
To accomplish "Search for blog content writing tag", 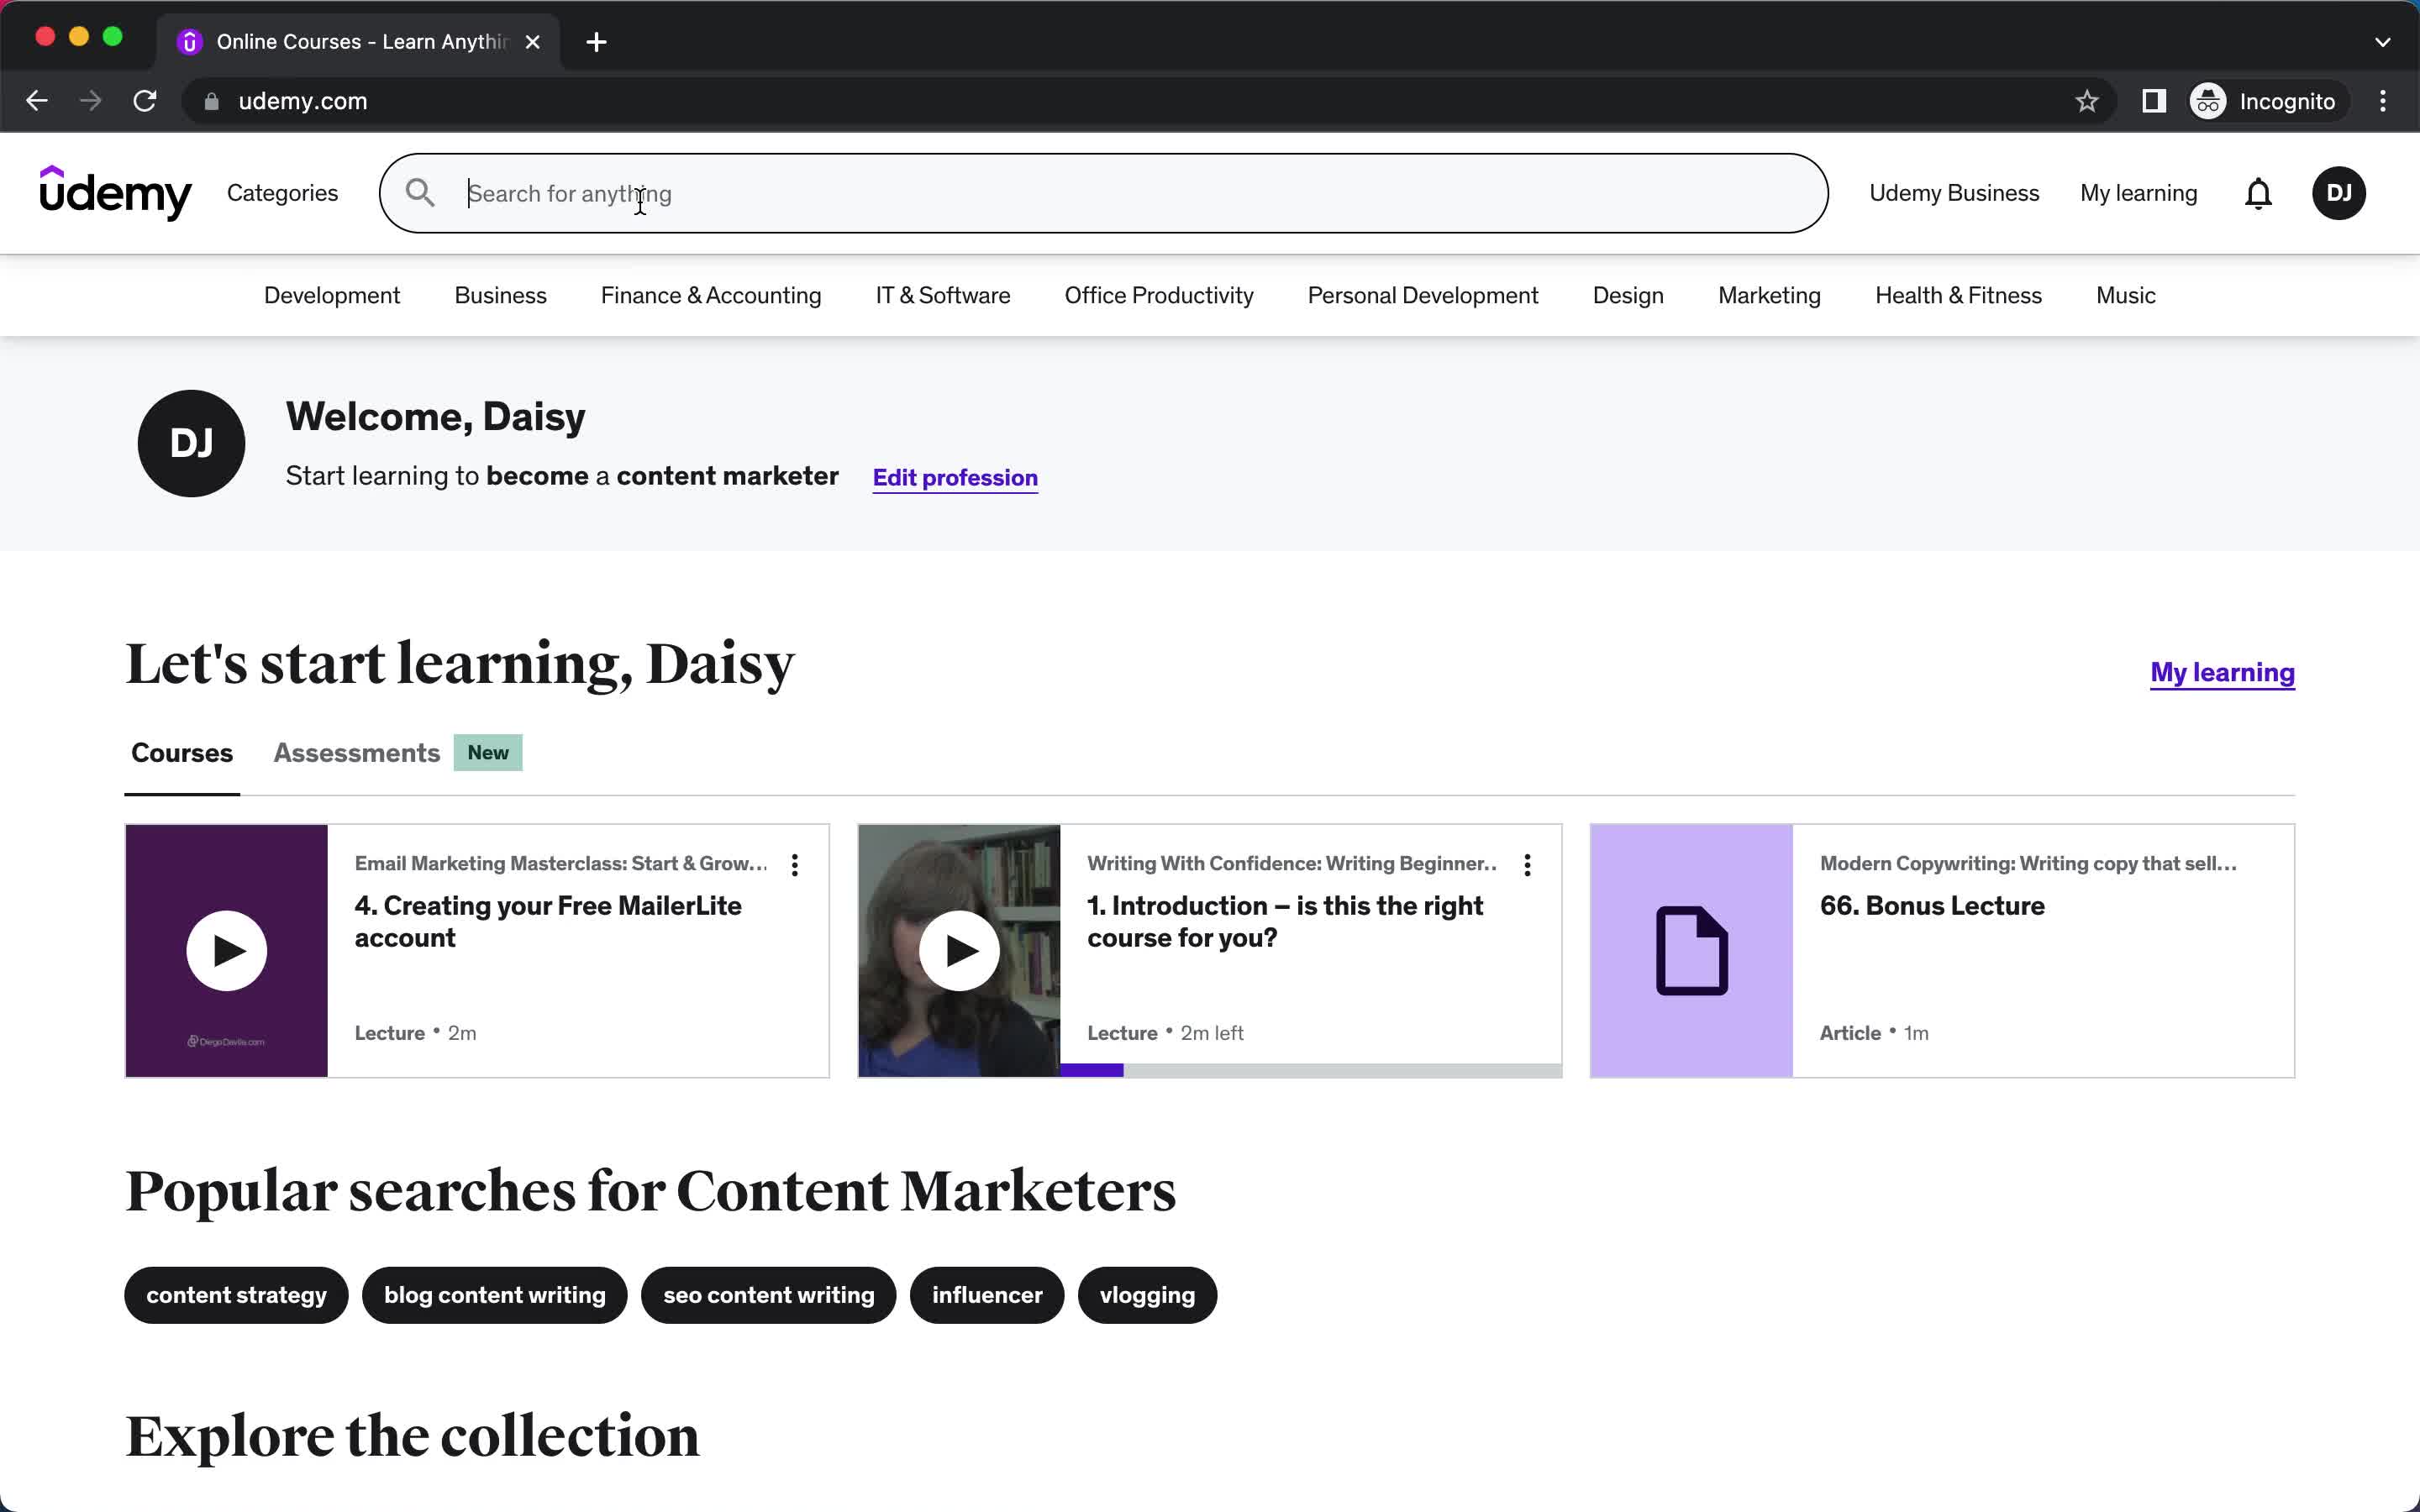I will point(495,1295).
